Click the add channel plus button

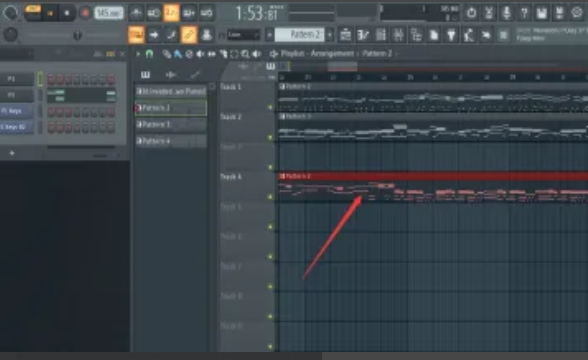[12, 153]
